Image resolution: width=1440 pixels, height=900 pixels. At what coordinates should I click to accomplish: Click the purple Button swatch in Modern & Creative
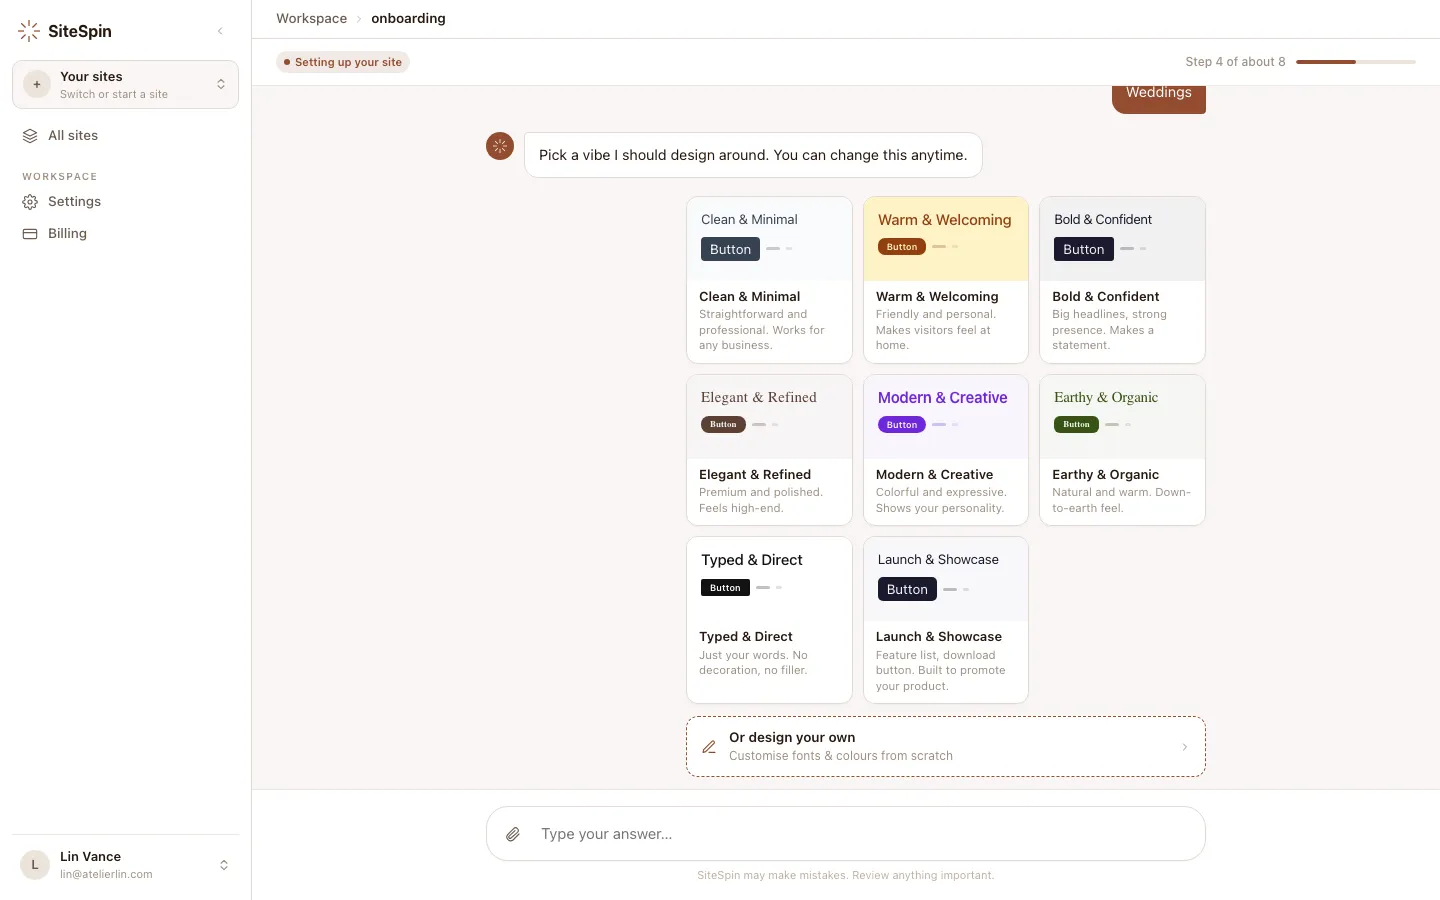point(902,425)
